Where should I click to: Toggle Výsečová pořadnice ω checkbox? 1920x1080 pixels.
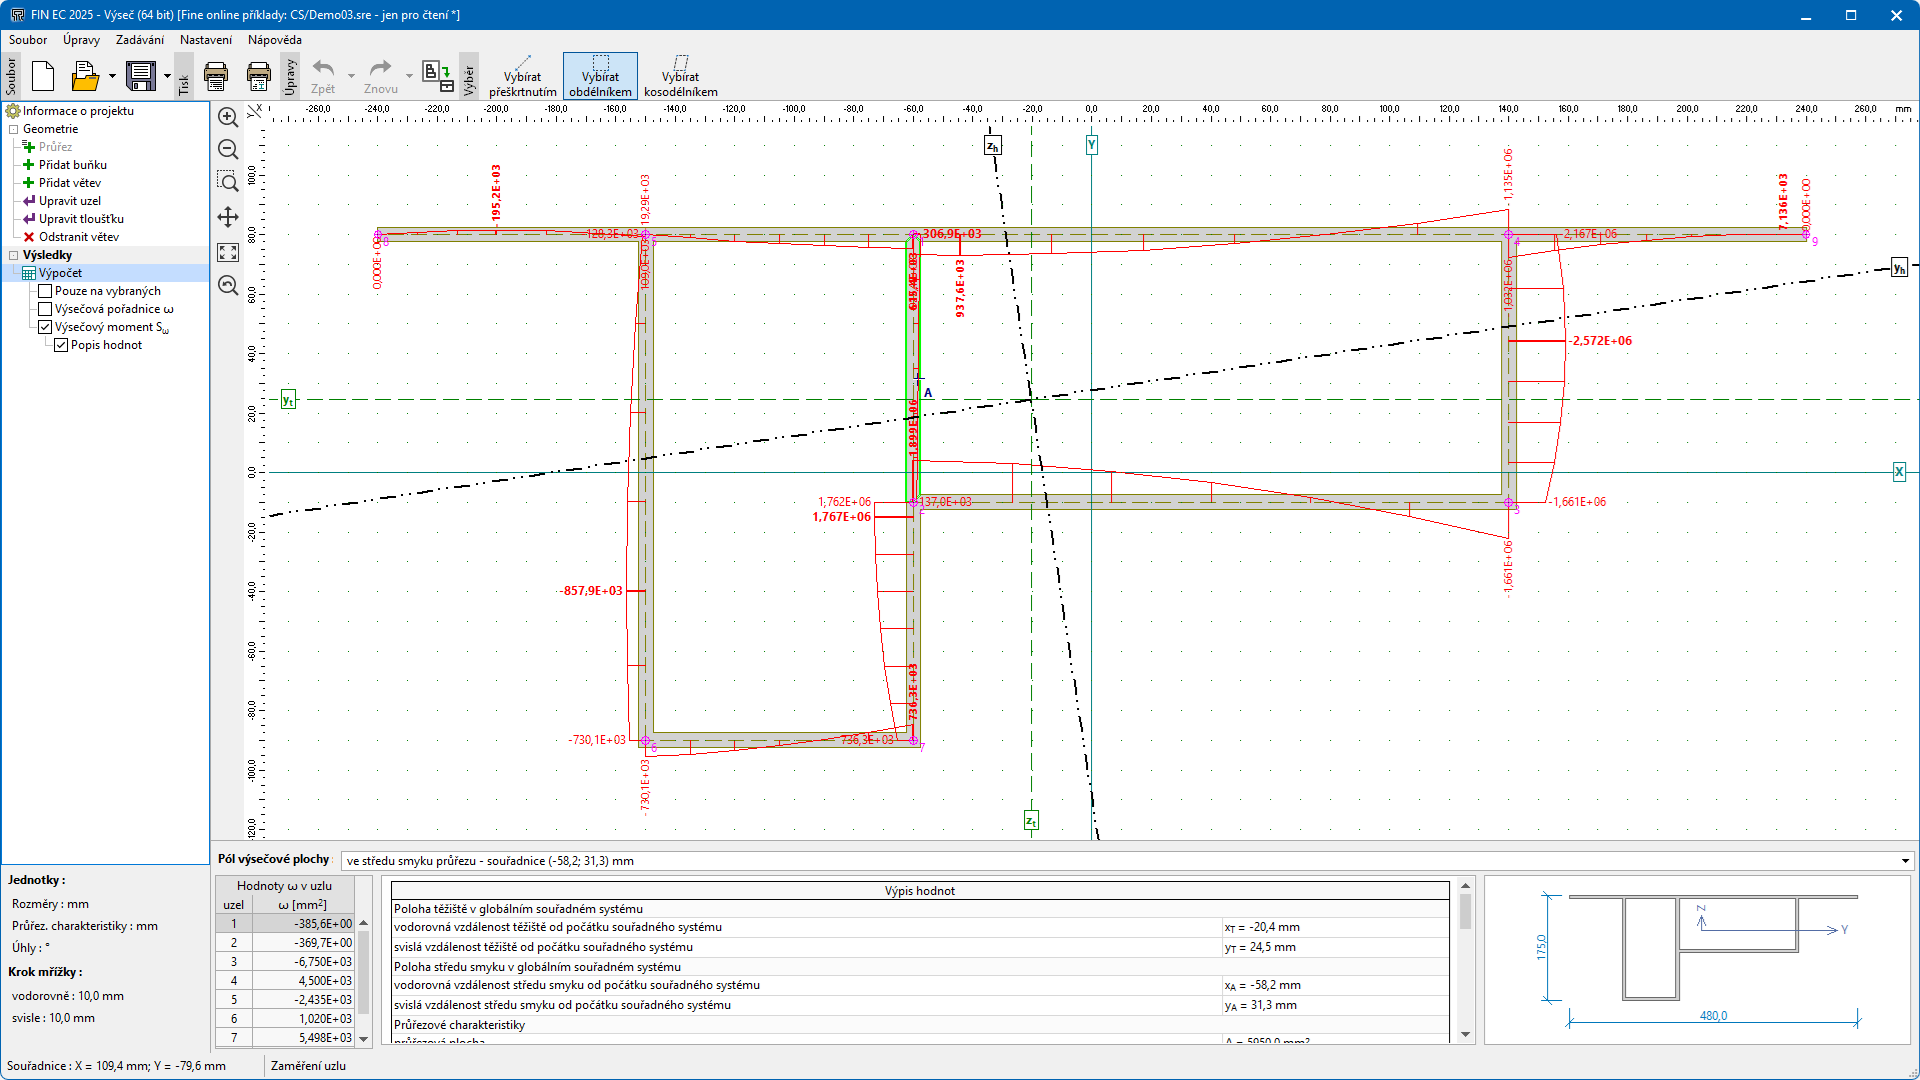tap(45, 309)
